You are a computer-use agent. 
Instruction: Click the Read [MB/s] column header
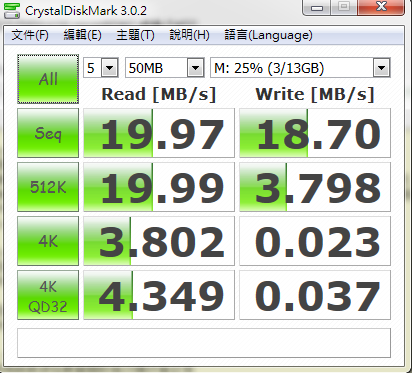pos(159,94)
